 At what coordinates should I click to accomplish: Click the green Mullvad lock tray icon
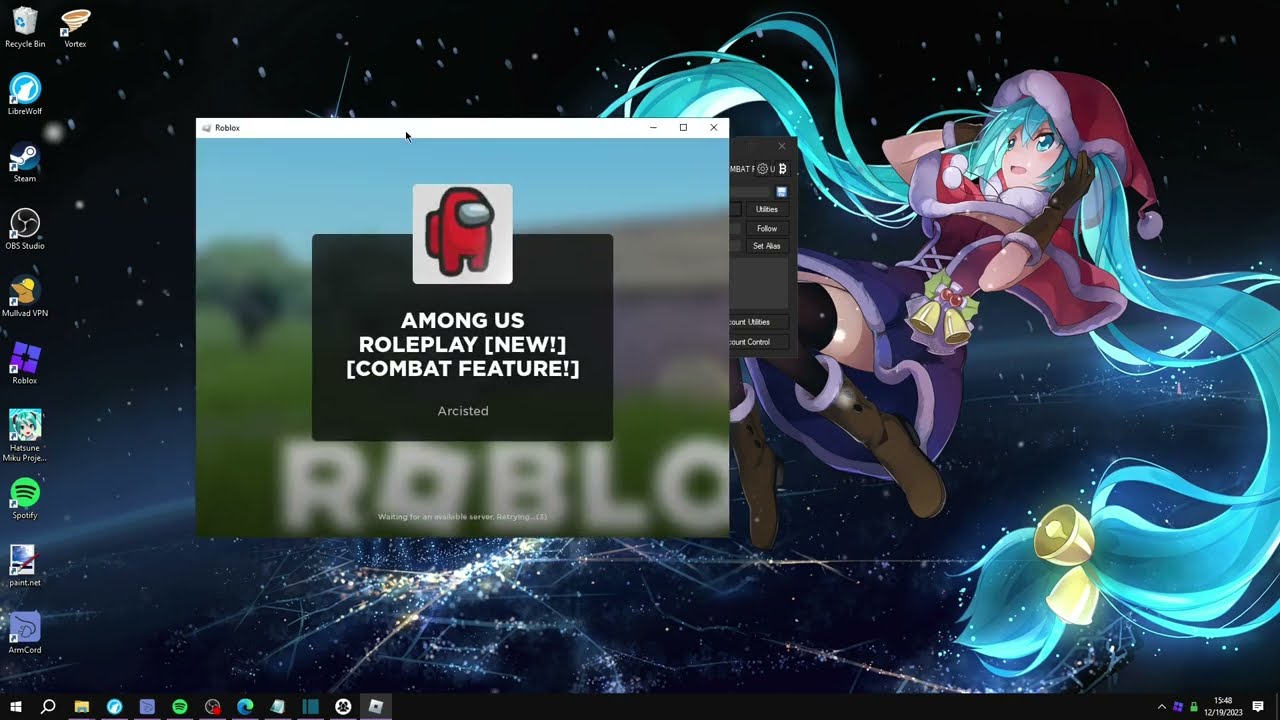1194,707
